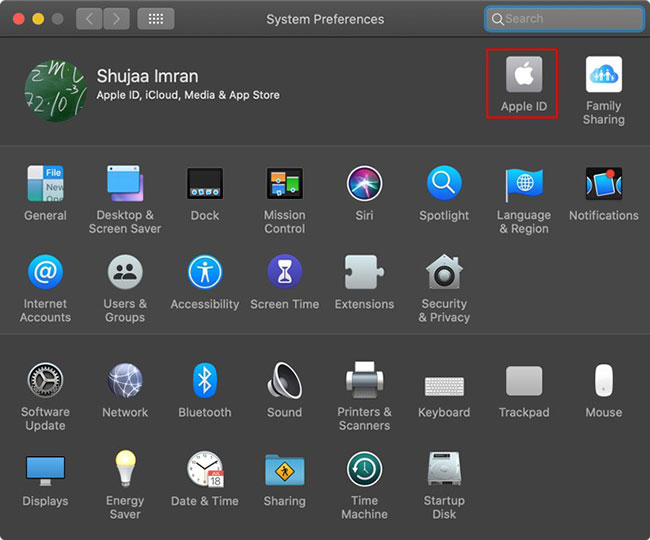Open the Energy Saver pane
Screen dimensions: 650x540
pos(125,469)
